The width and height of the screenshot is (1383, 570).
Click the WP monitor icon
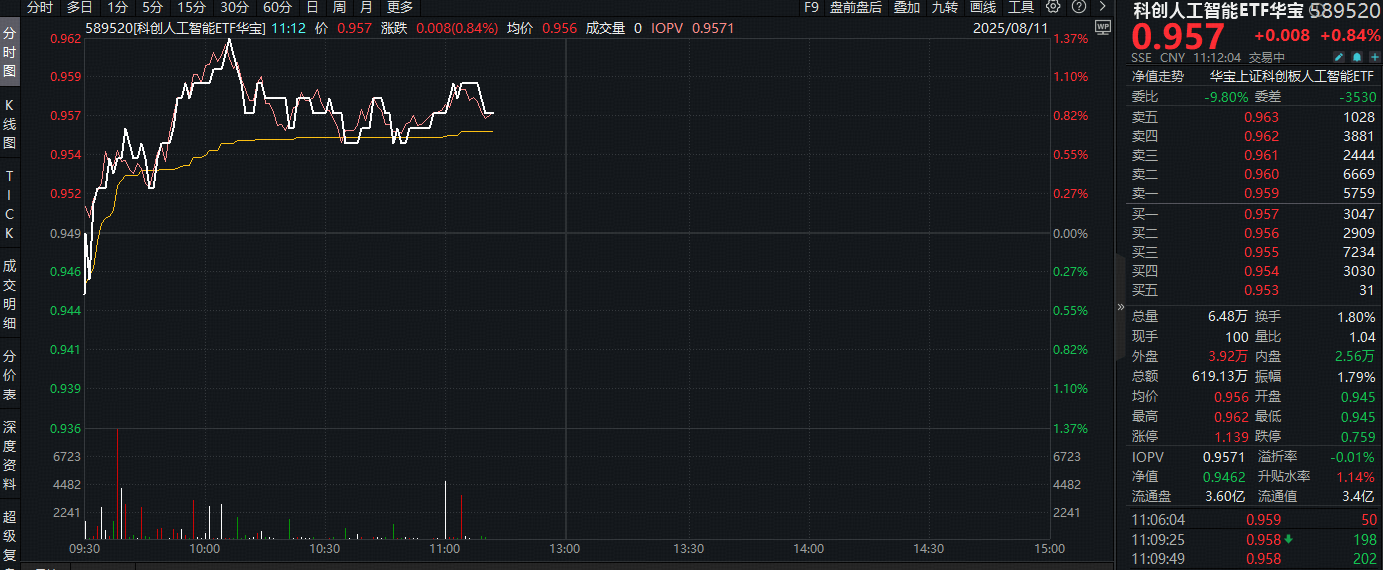tap(1101, 28)
